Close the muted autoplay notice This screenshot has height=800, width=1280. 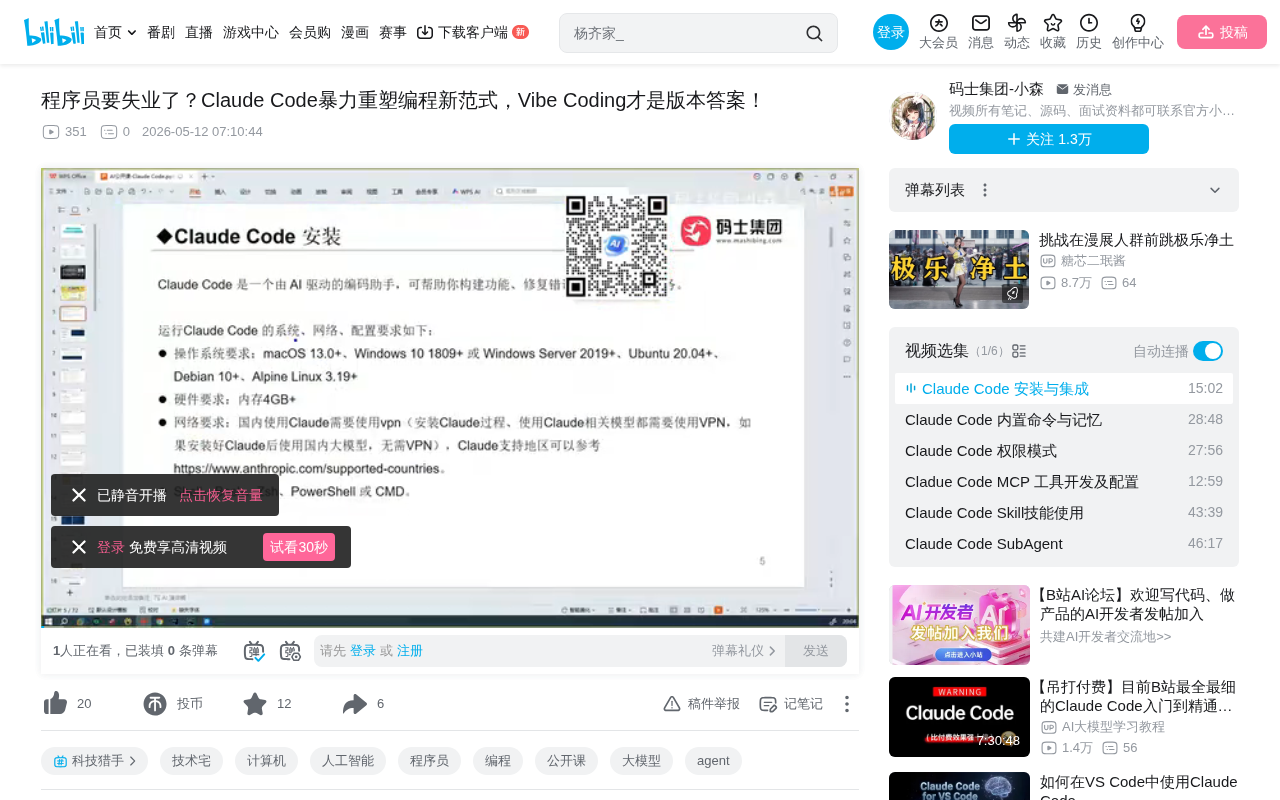tap(79, 495)
